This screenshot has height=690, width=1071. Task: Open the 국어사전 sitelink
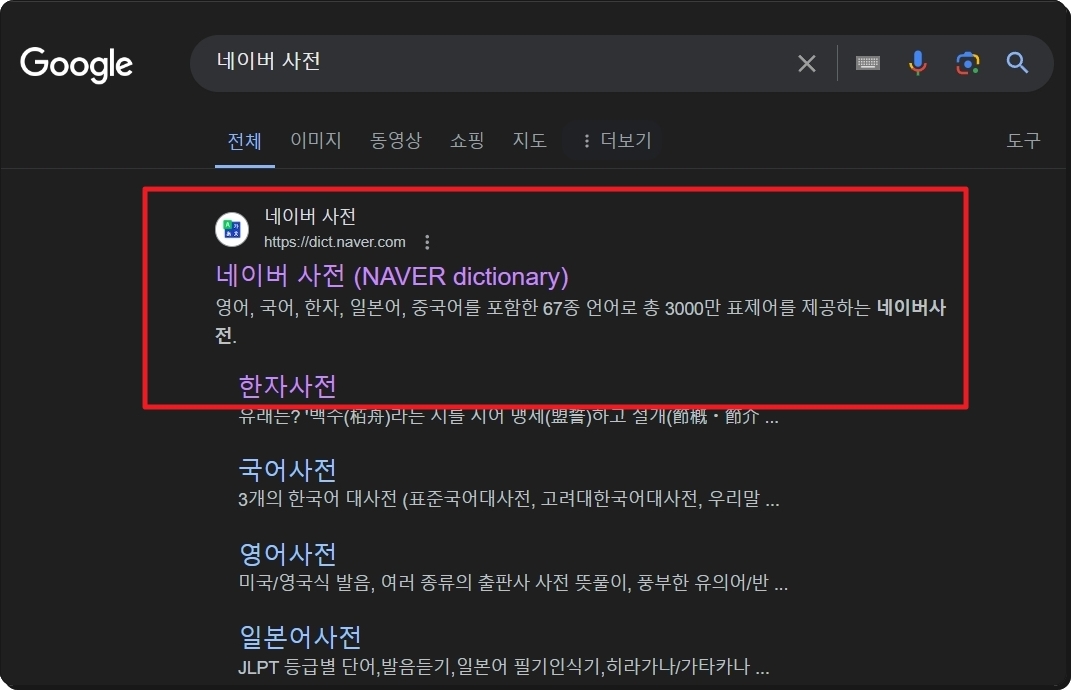[288, 470]
